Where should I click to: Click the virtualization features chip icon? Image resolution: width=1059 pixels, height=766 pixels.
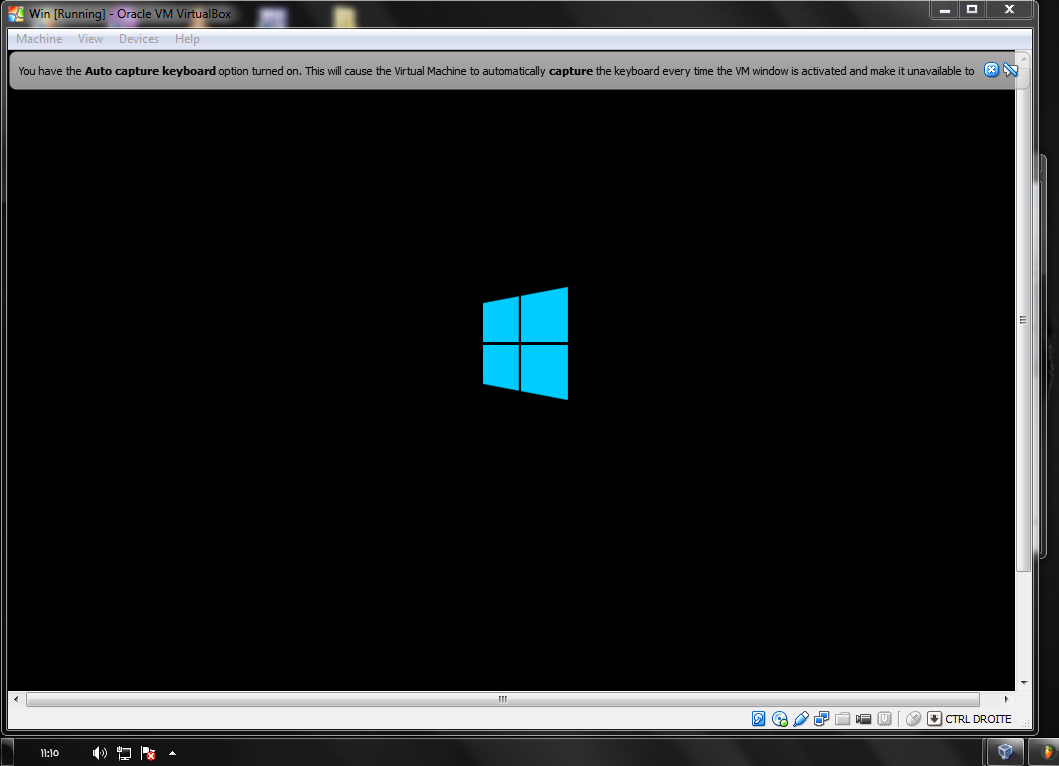tap(884, 719)
